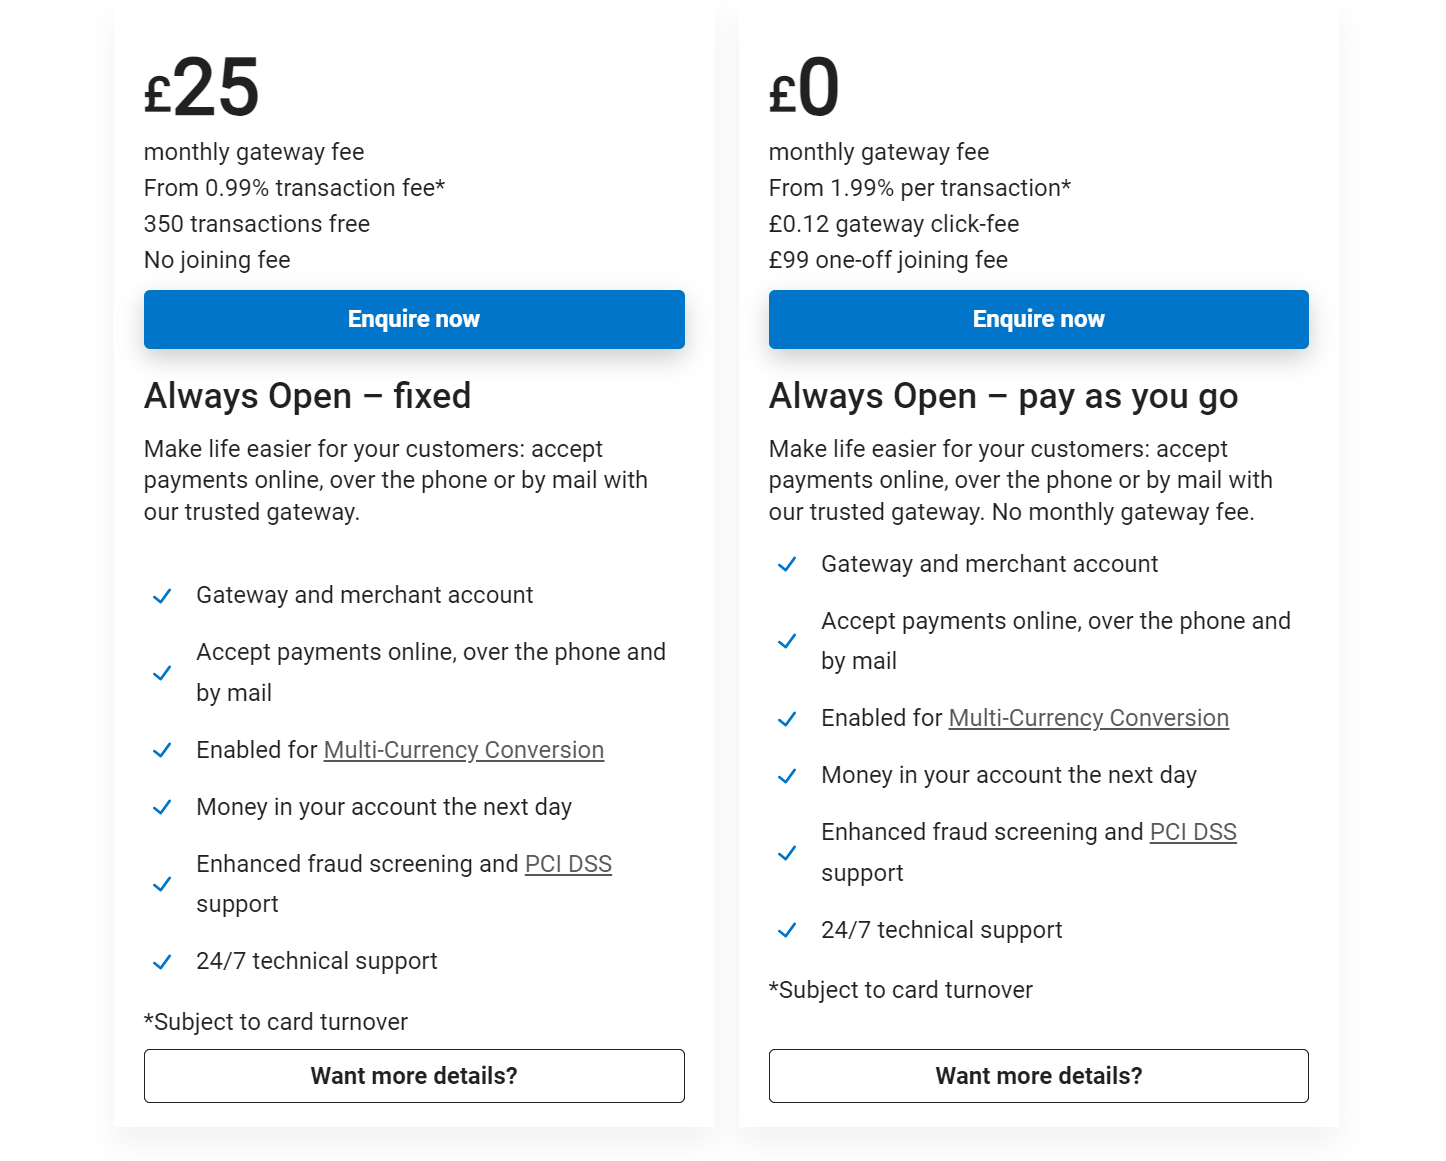Click the £99 one-off joining fee text
Viewport: 1446px width, 1161px height.
[888, 260]
